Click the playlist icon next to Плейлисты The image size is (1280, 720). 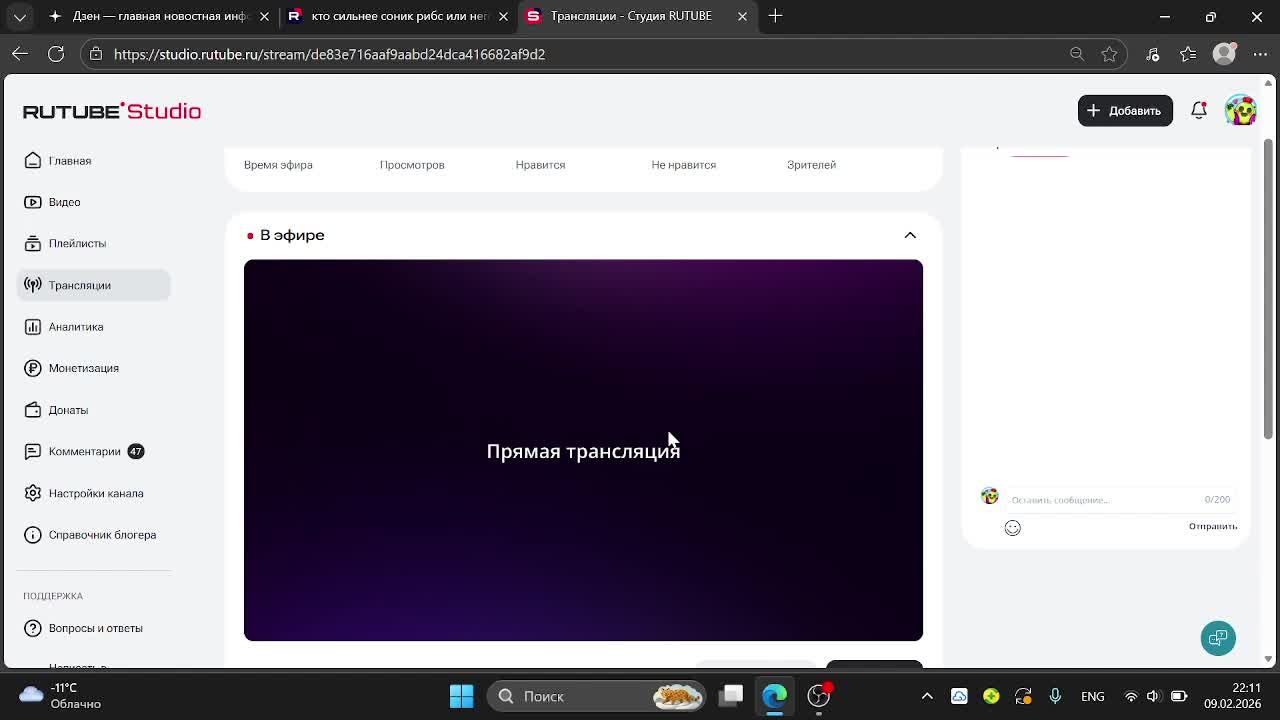(33, 243)
